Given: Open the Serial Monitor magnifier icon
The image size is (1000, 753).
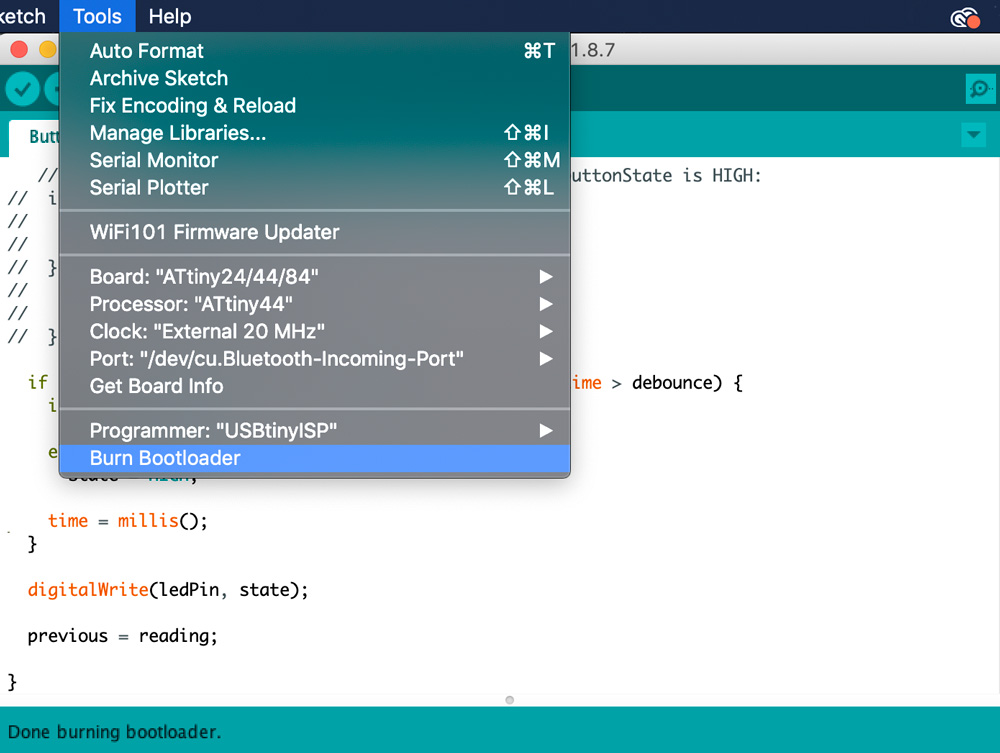Looking at the screenshot, I should 980,89.
